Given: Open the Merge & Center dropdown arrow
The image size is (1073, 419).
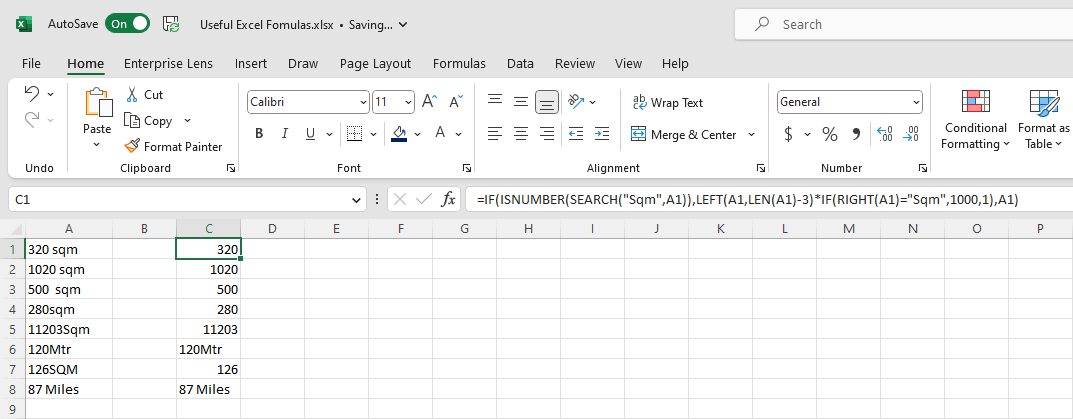Looking at the screenshot, I should (x=751, y=134).
